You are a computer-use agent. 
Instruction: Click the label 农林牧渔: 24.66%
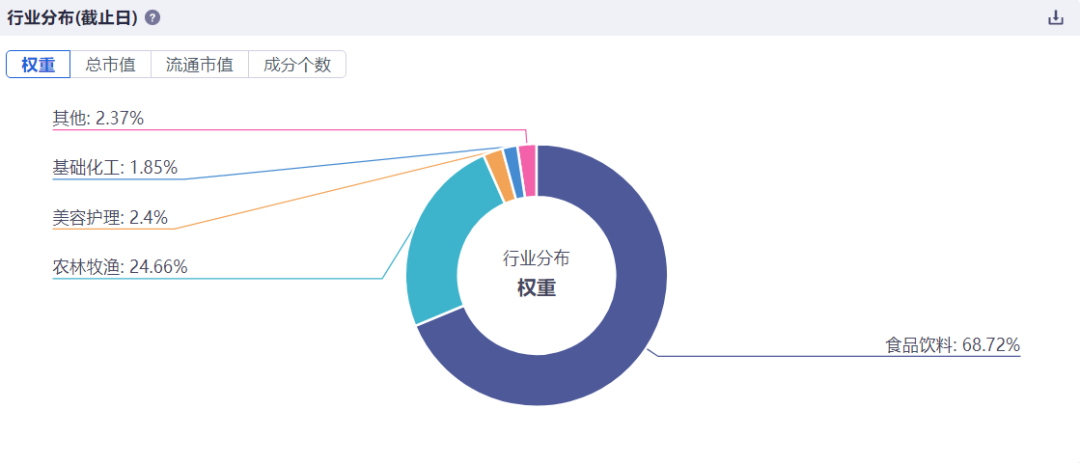click(120, 267)
